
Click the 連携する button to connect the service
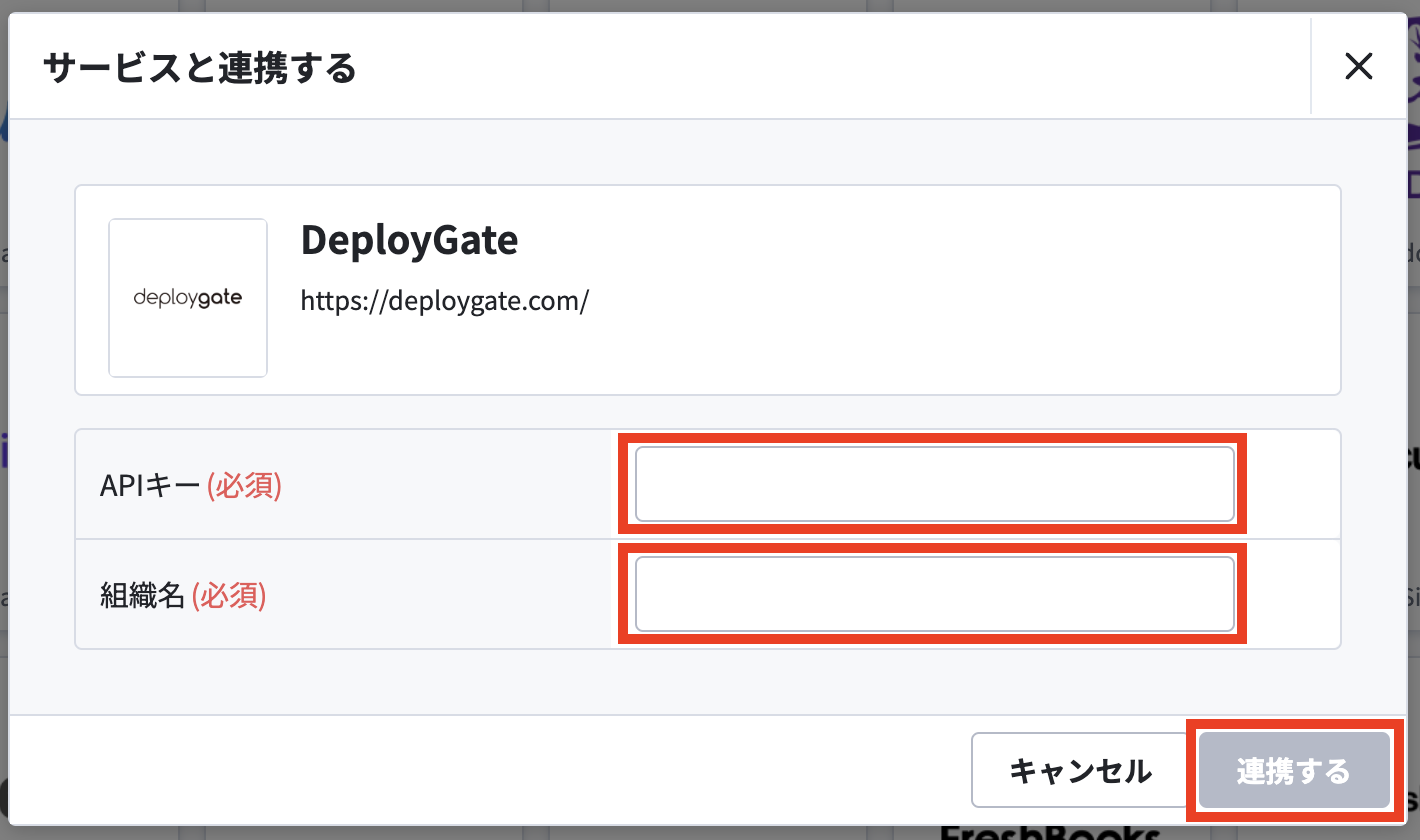[1293, 770]
